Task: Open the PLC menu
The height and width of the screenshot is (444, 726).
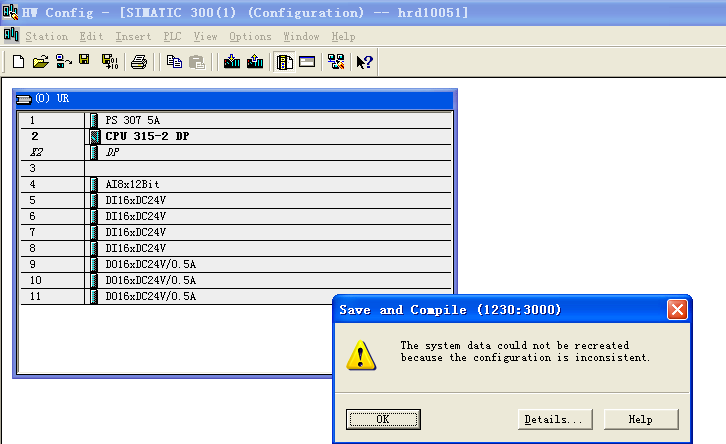Action: [x=172, y=37]
